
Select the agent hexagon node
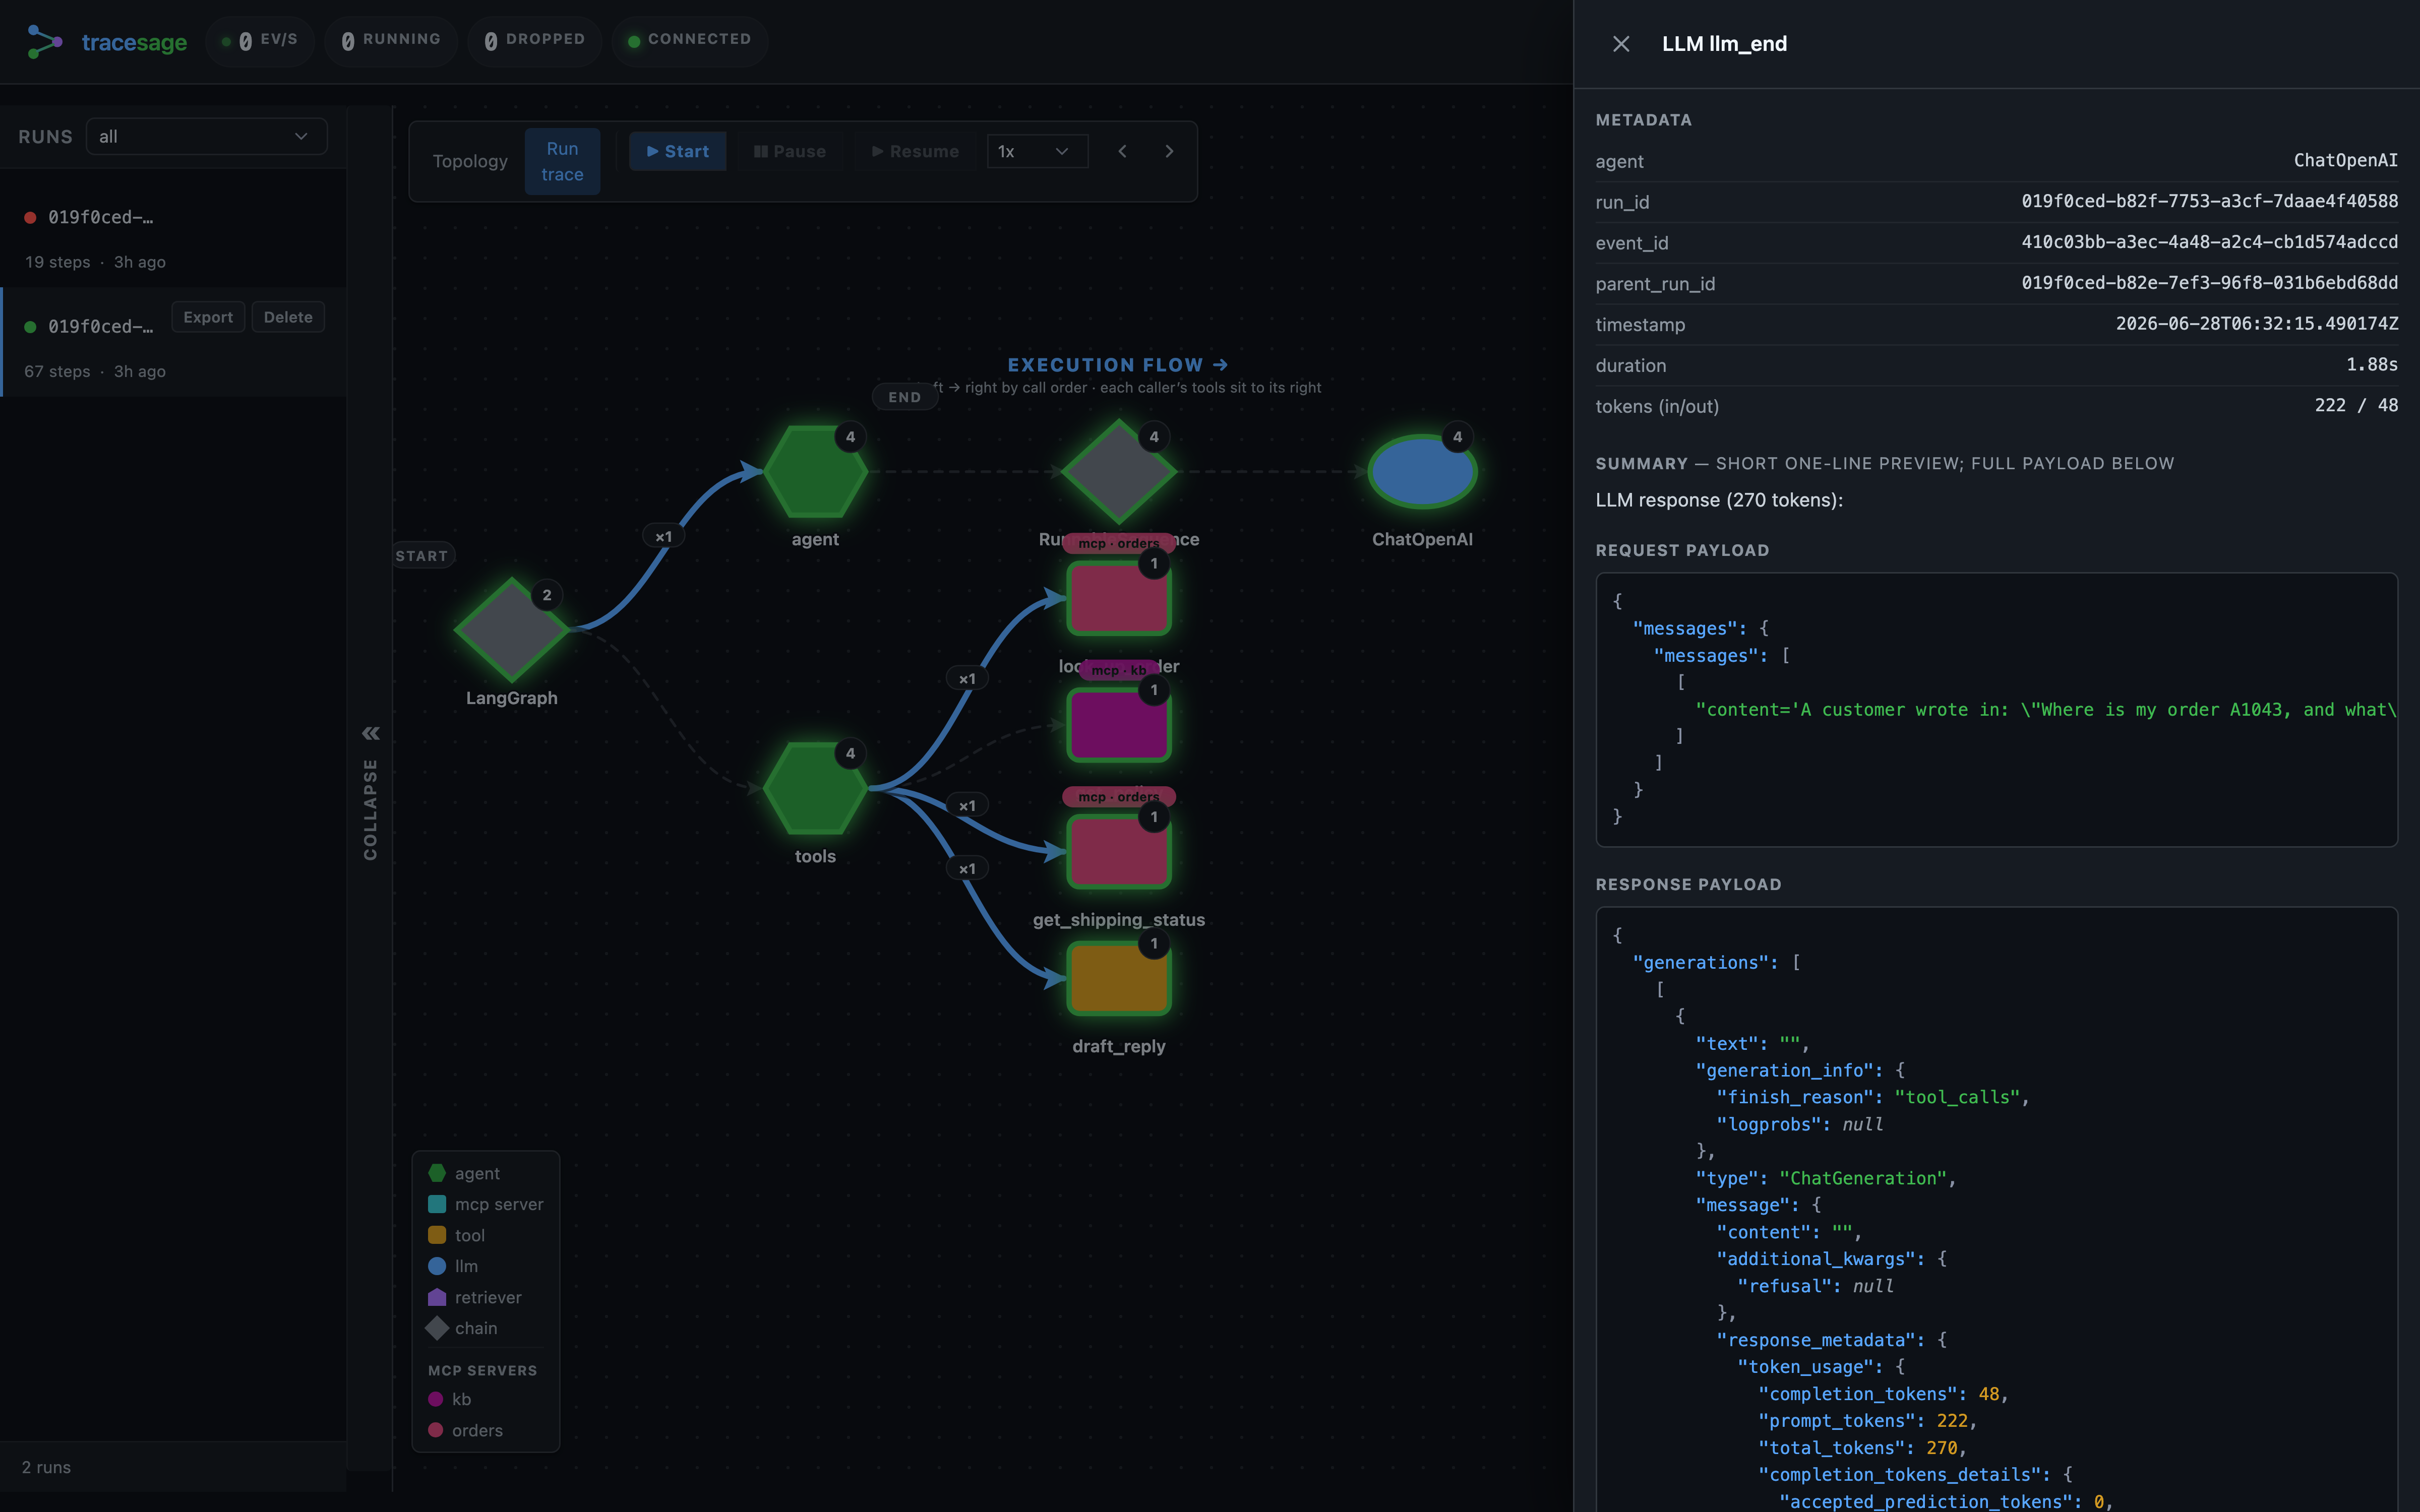pyautogui.click(x=815, y=472)
